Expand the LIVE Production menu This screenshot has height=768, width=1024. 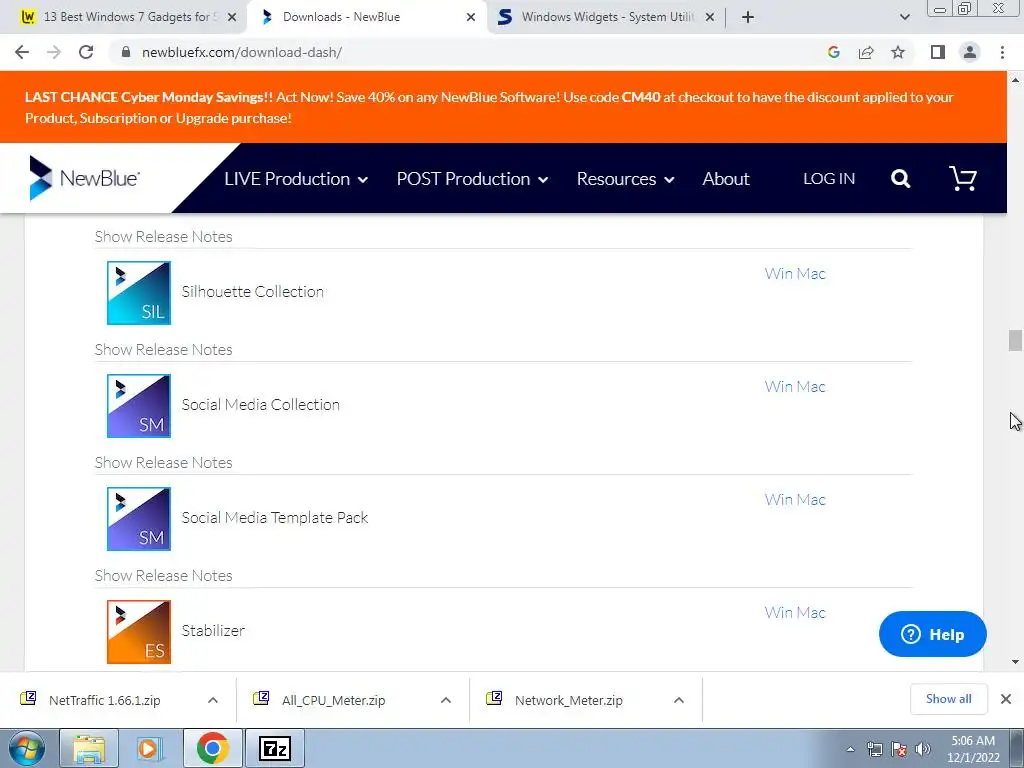click(296, 179)
